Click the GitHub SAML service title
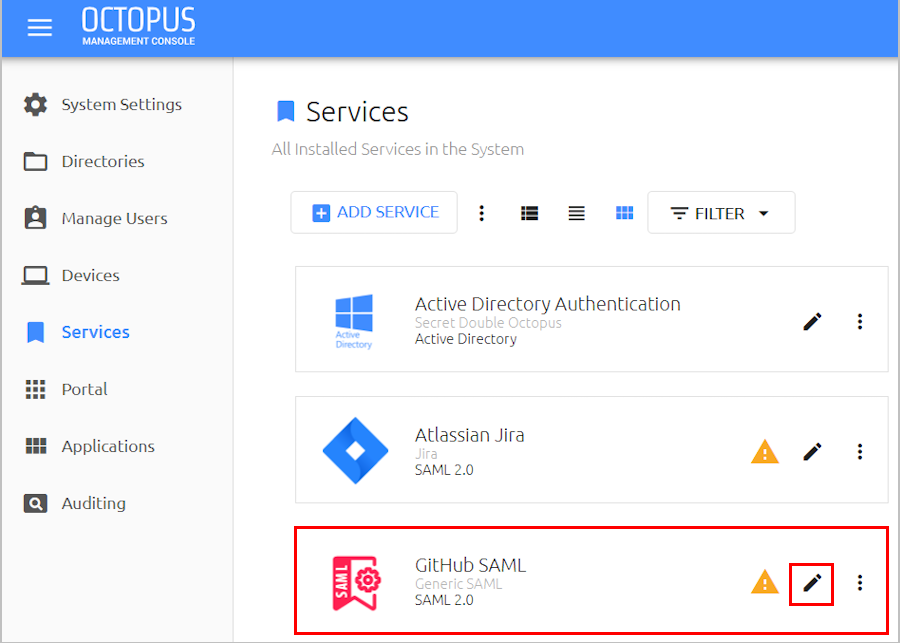The height and width of the screenshot is (643, 900). pos(470,565)
